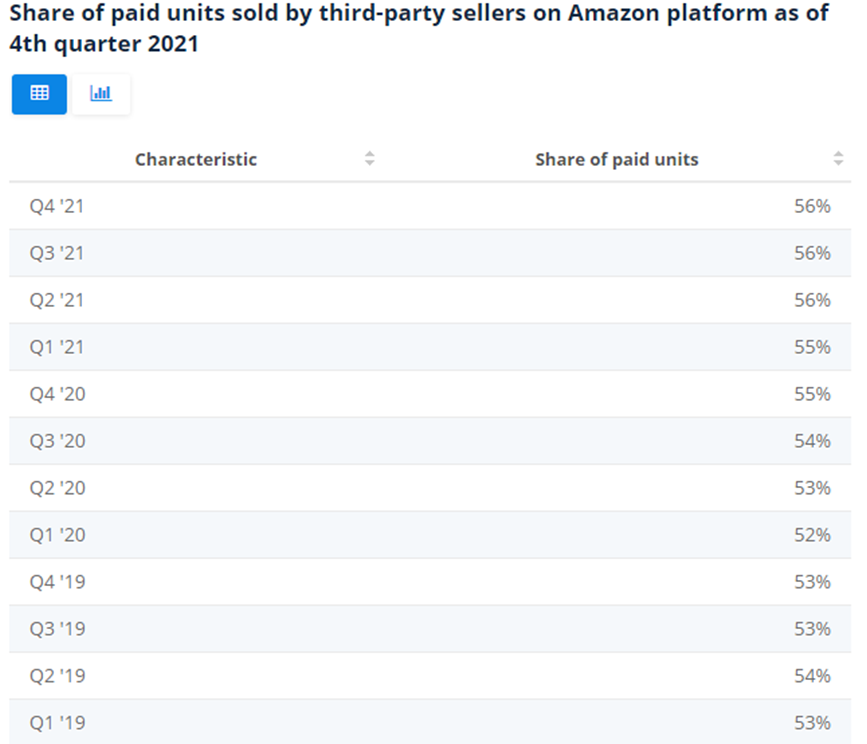Viewport: 867px width, 744px height.
Task: Click the Characteristic column header
Action: coord(196,159)
